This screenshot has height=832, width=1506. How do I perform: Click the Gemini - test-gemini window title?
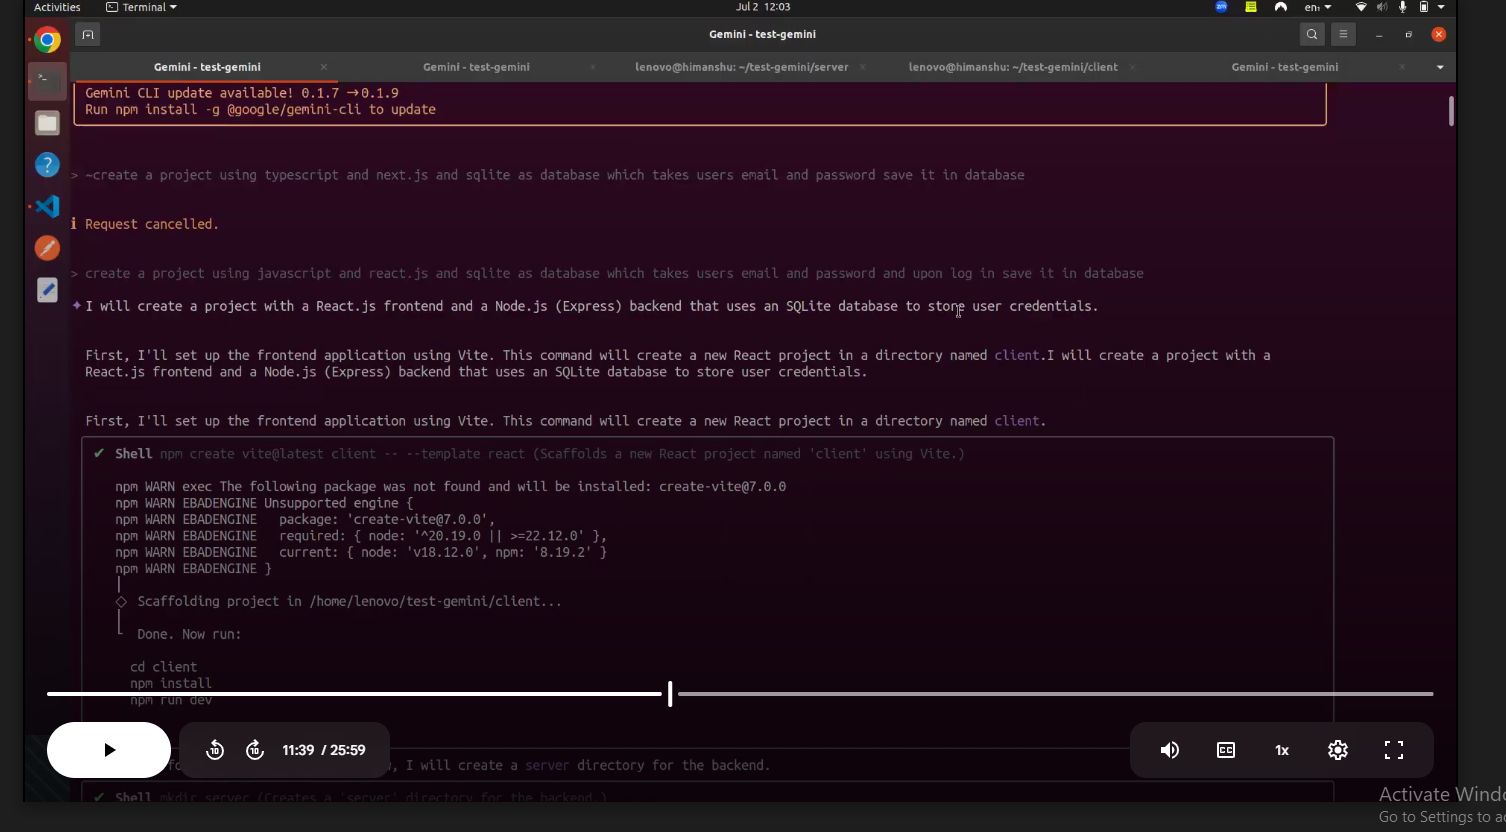coord(762,34)
